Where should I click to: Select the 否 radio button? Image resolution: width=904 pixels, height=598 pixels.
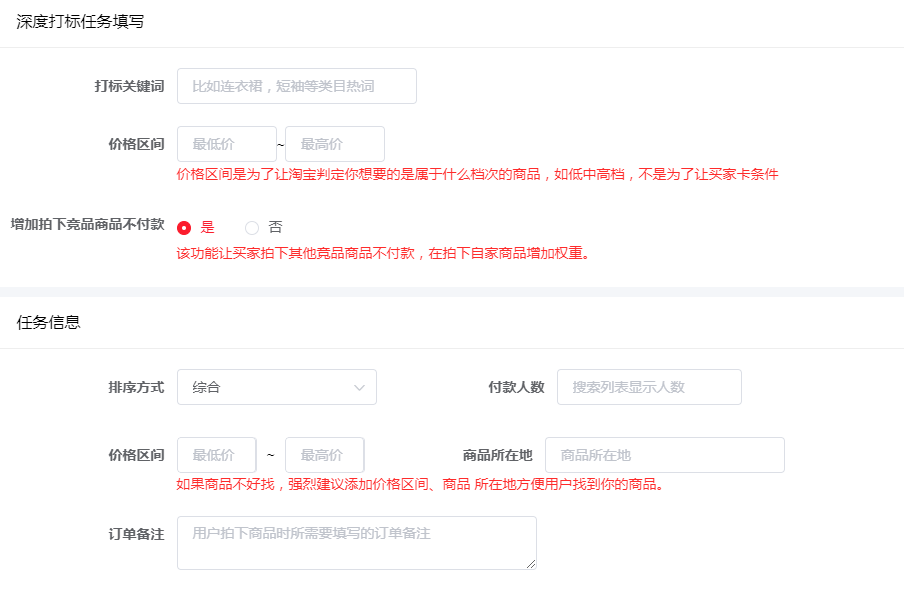252,227
